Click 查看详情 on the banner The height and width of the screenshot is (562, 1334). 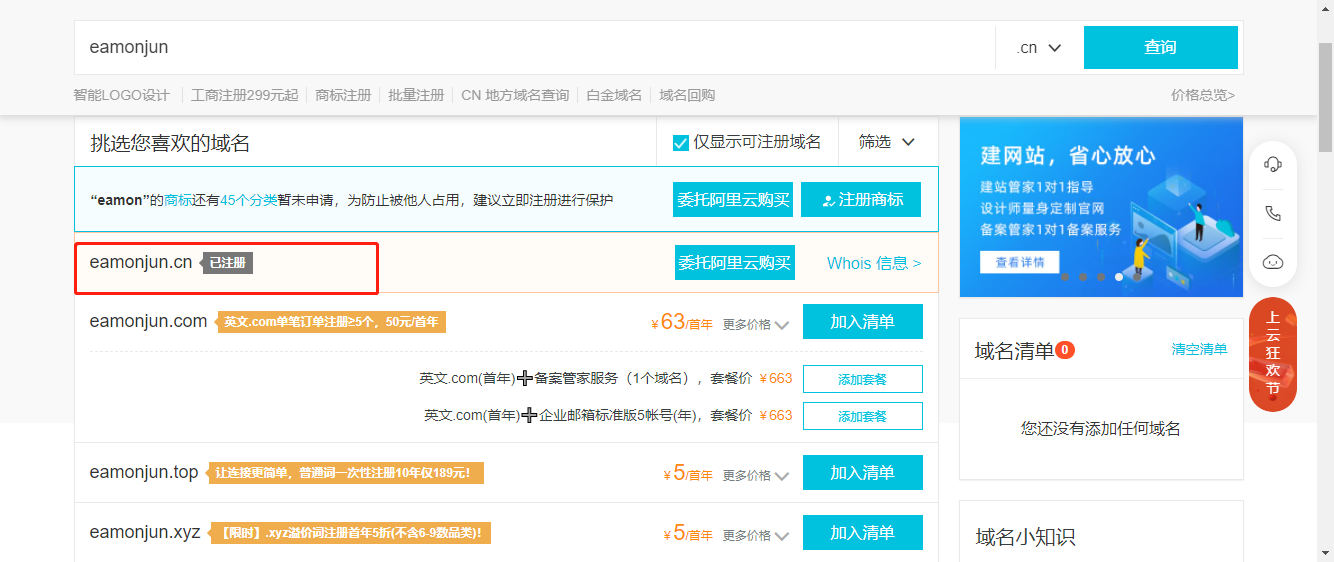pyautogui.click(x=1019, y=262)
